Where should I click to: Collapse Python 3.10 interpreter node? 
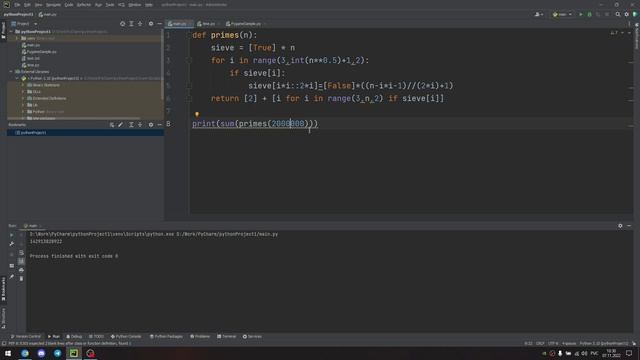point(17,78)
